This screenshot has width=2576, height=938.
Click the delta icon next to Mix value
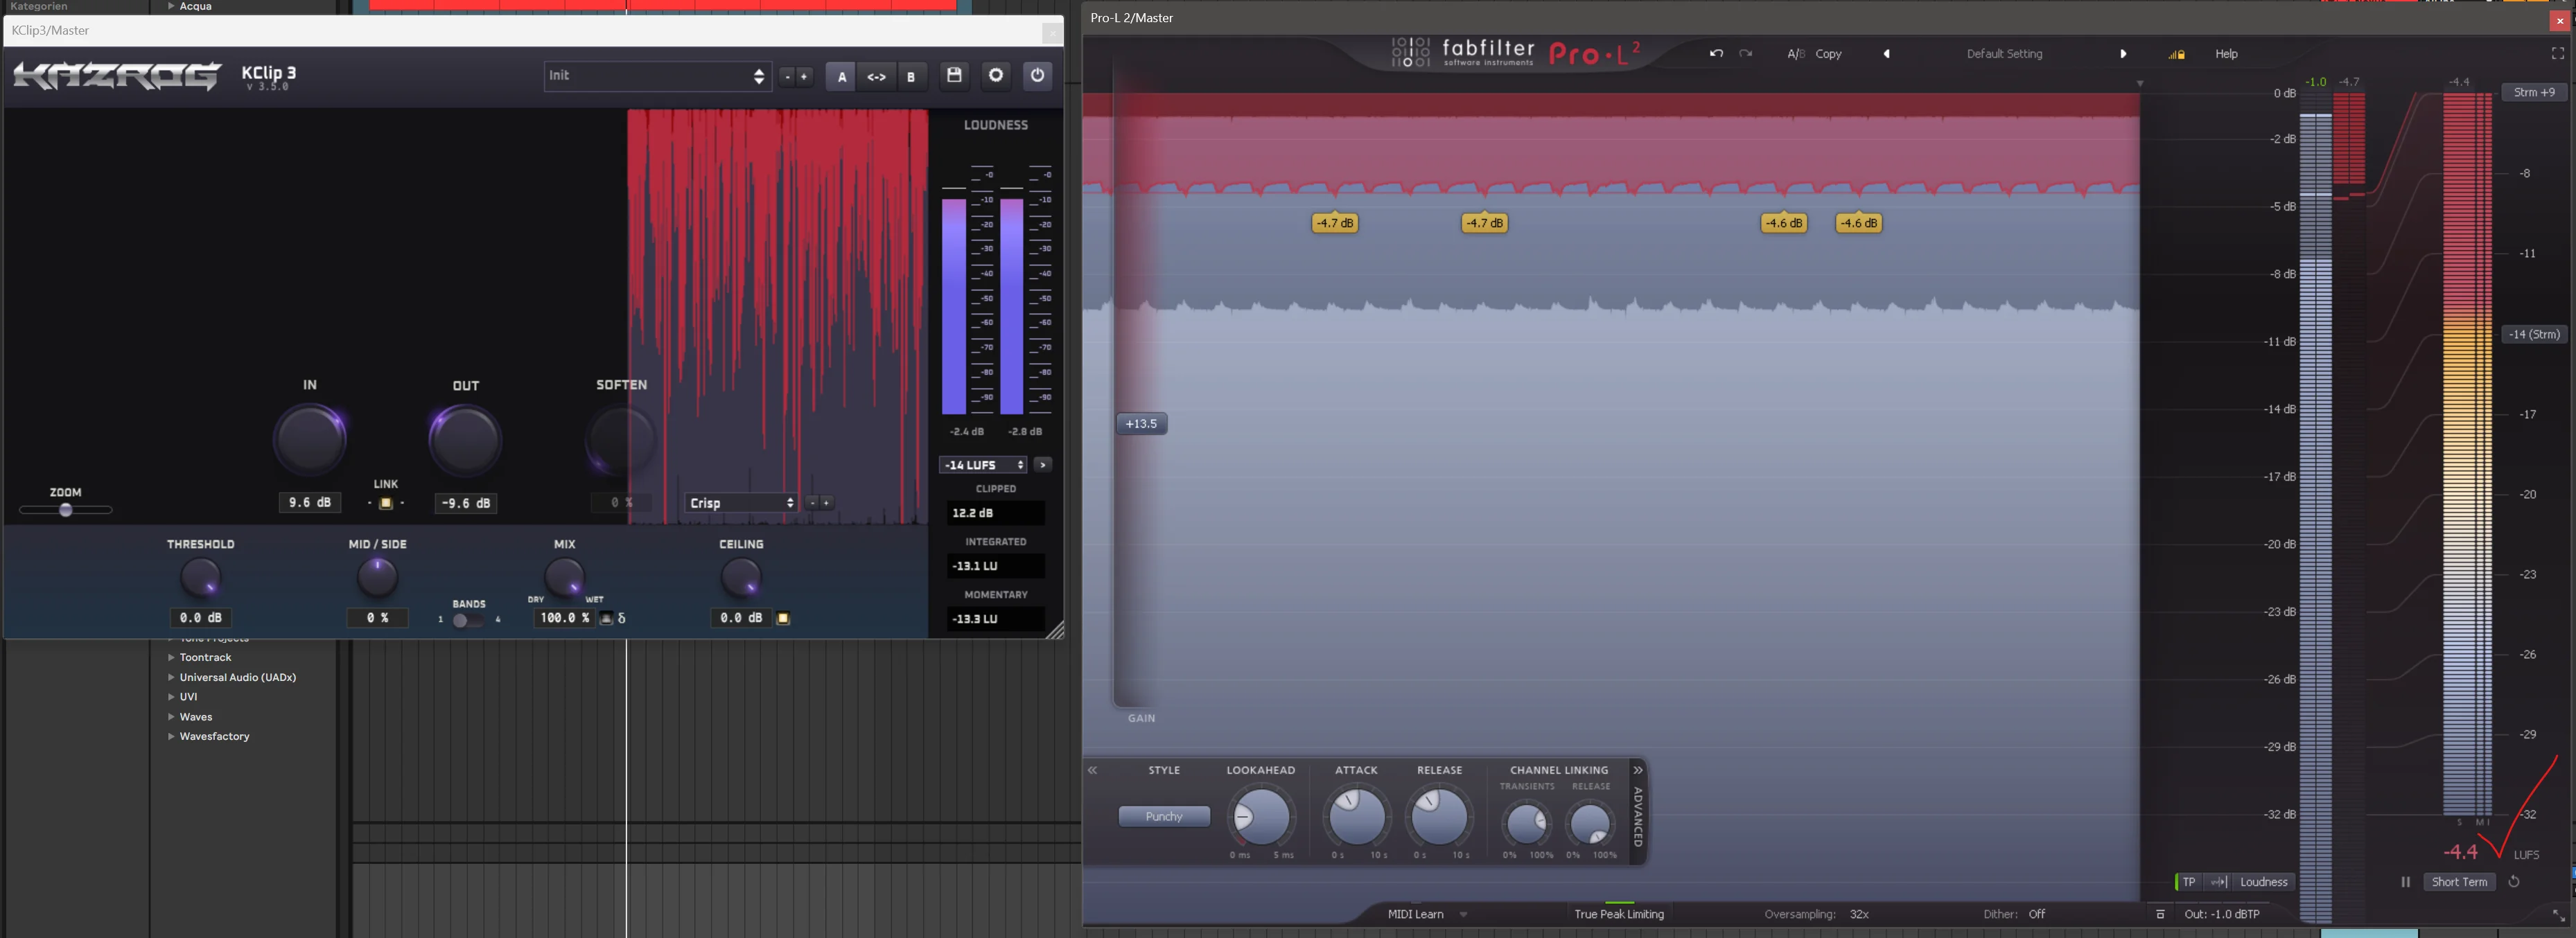point(622,618)
